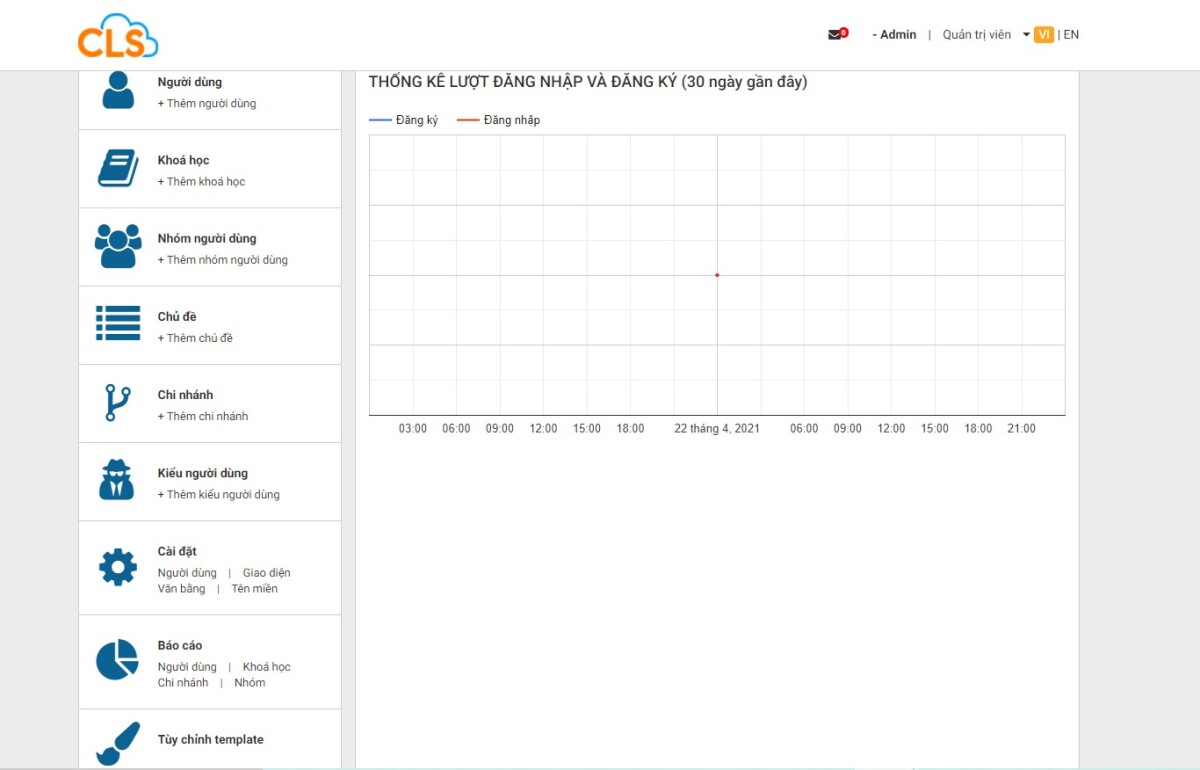Open the Quản trị viên dropdown arrow
The width and height of the screenshot is (1200, 770).
click(x=1026, y=35)
